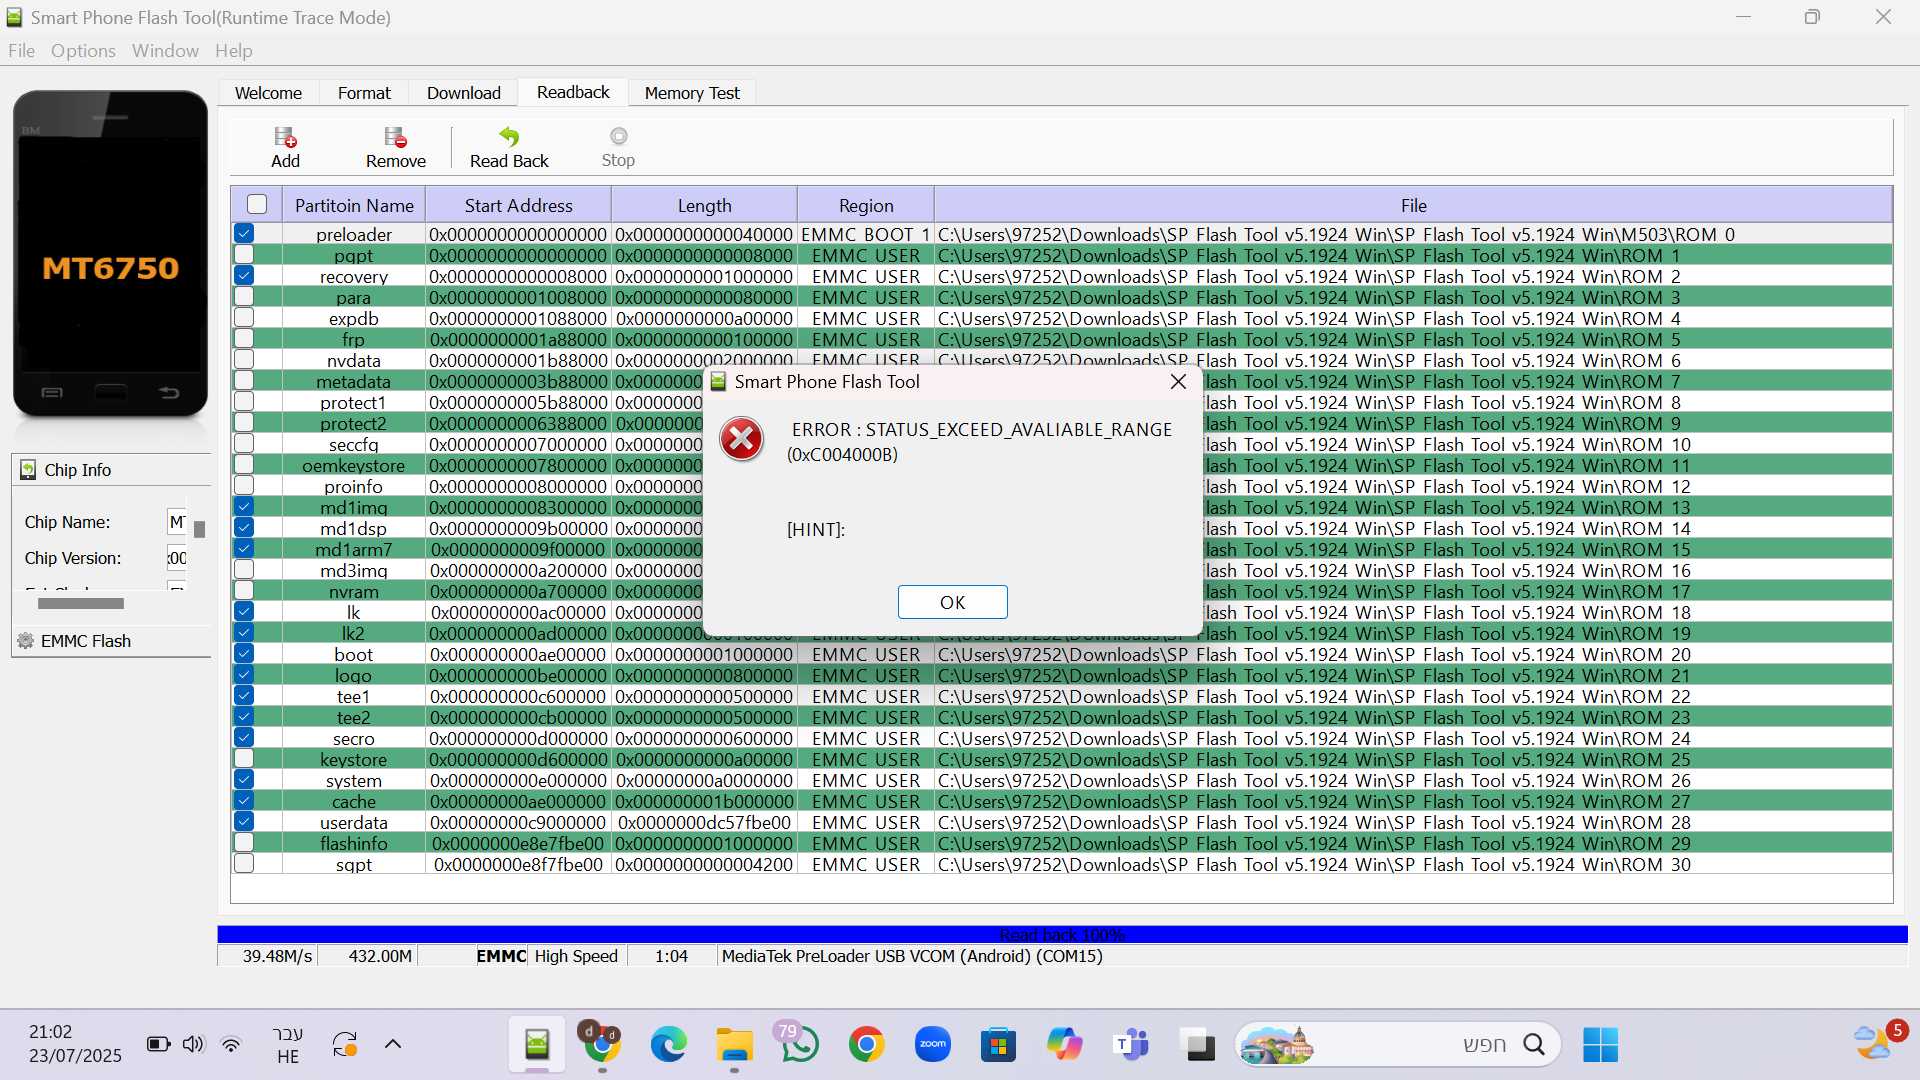
Task: Click the File column header
Action: click(x=1413, y=205)
